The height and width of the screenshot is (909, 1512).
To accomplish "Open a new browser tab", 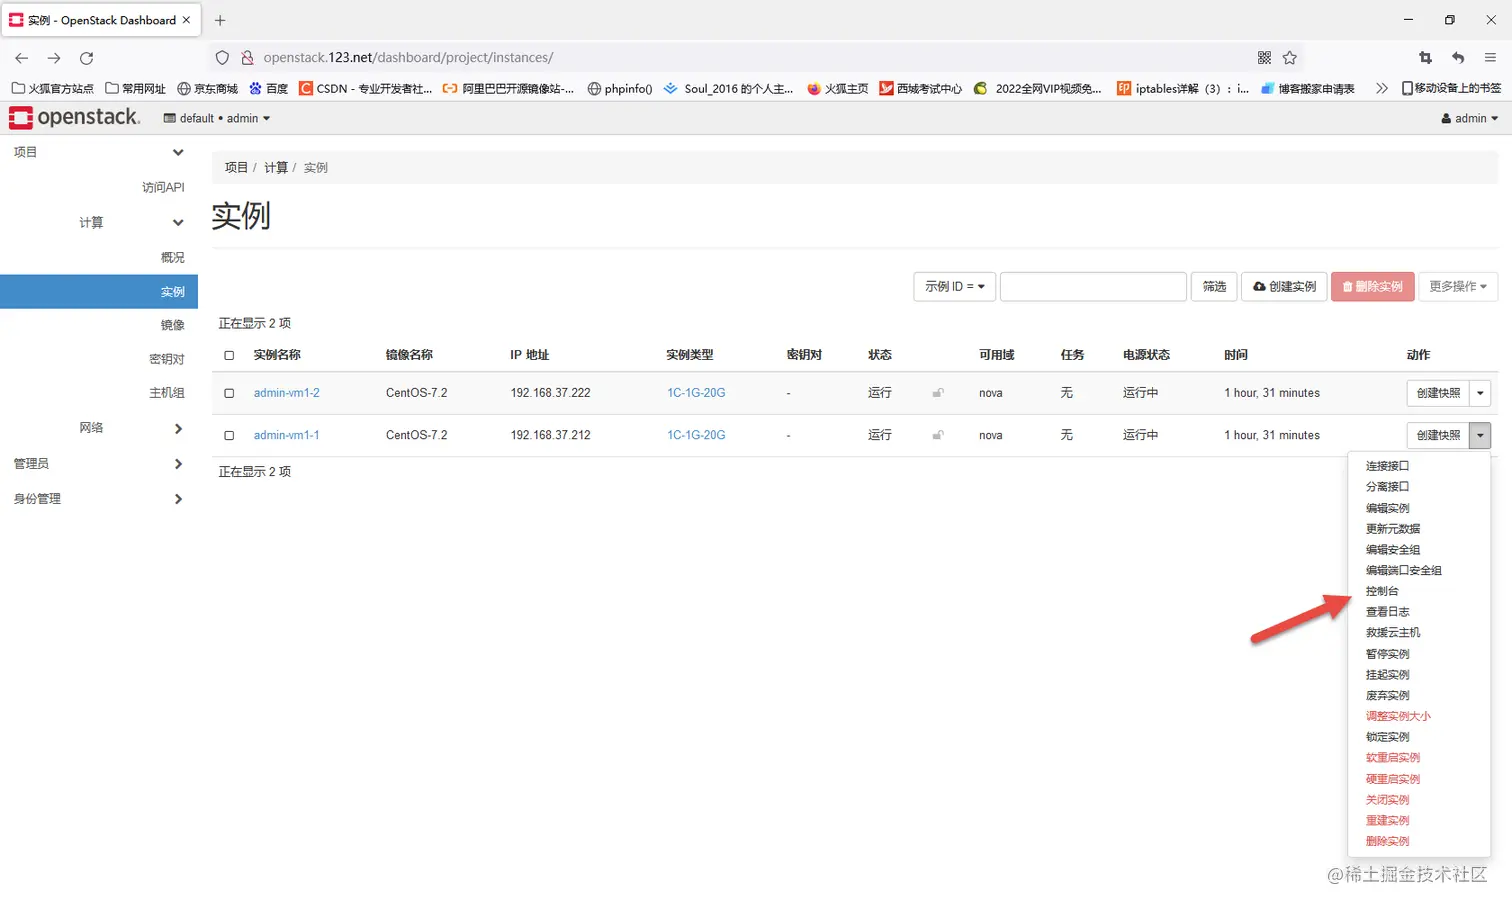I will point(220,20).
